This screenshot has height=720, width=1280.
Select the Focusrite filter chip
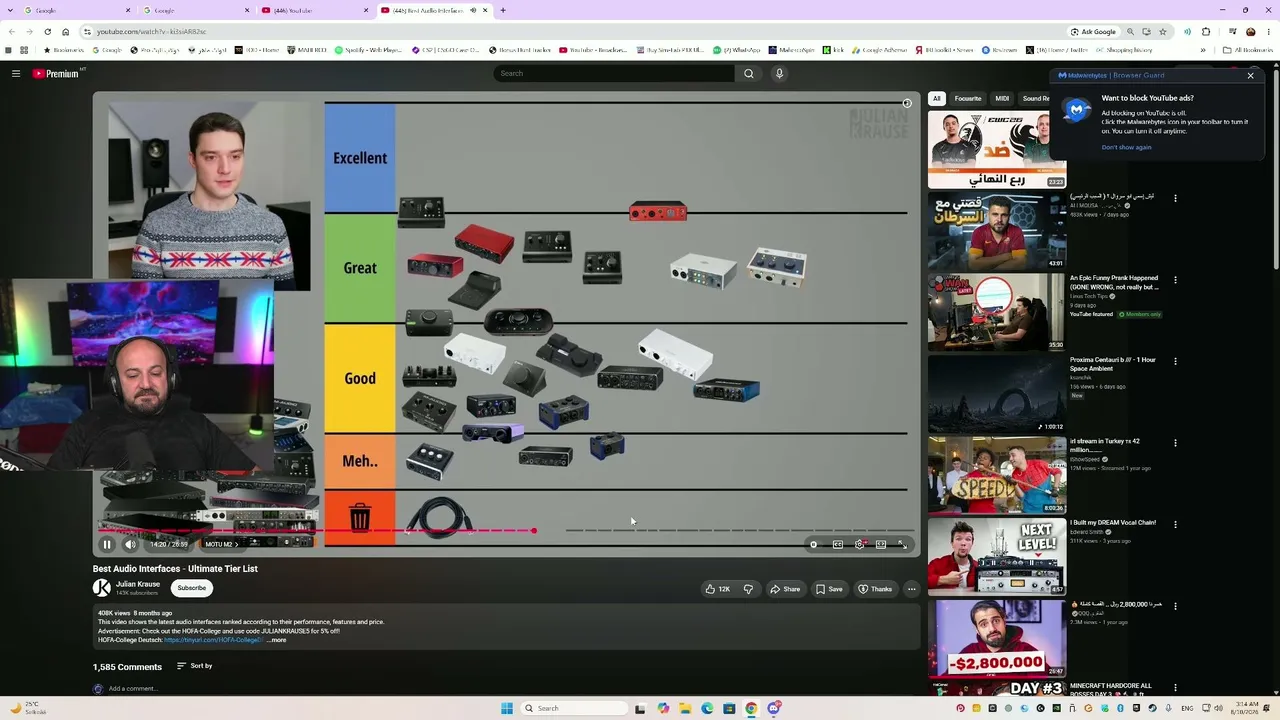tap(968, 99)
